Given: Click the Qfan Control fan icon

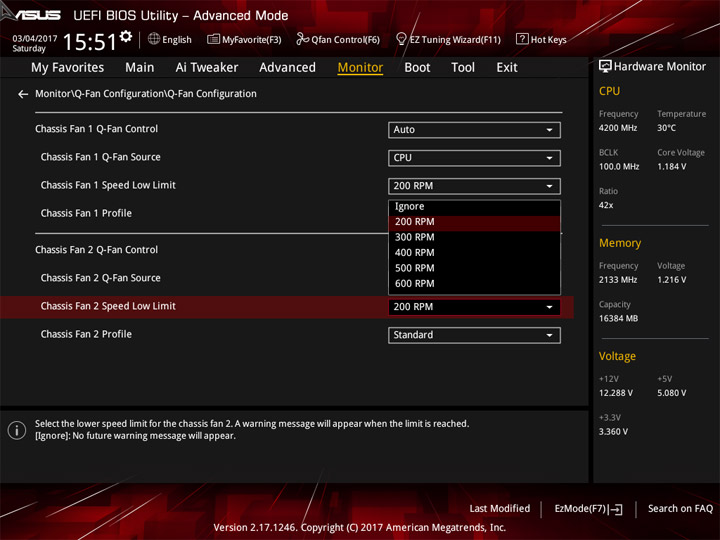Looking at the screenshot, I should [x=302, y=39].
